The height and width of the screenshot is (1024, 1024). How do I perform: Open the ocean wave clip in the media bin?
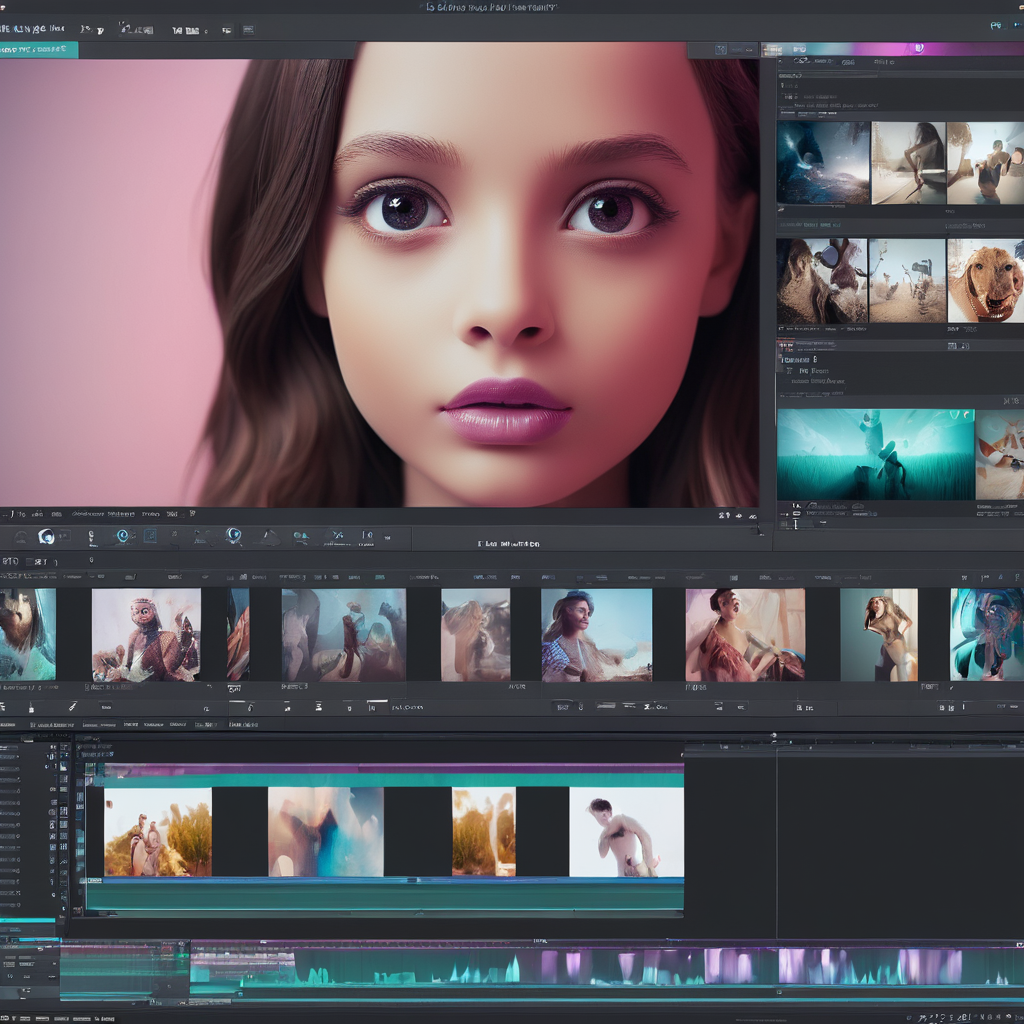[x=822, y=163]
